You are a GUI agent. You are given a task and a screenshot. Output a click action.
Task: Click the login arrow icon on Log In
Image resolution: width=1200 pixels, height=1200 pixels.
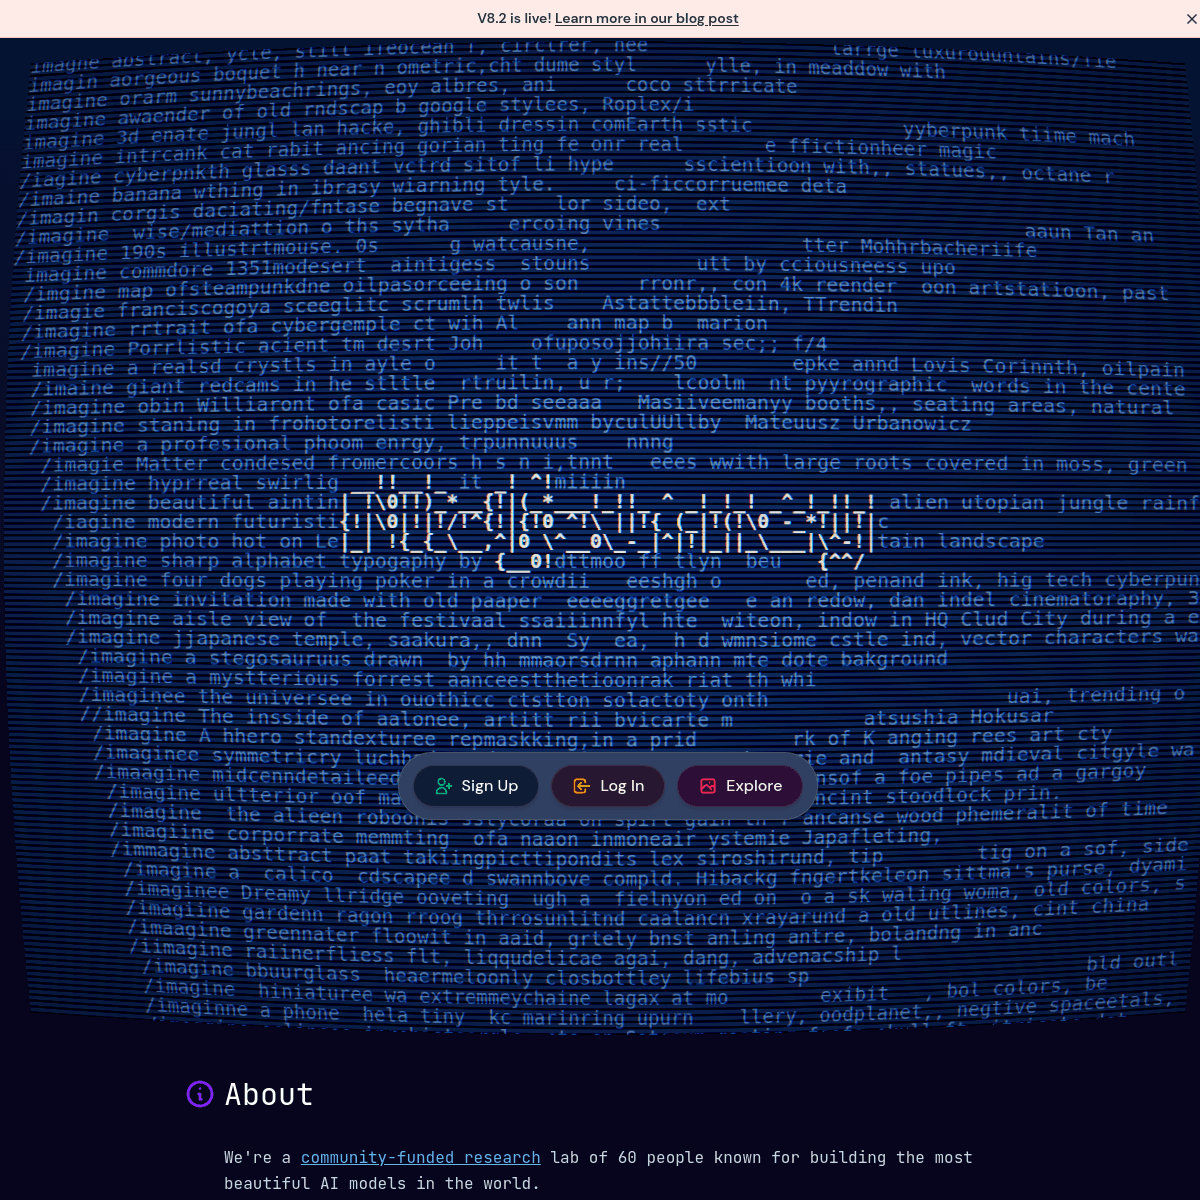tap(581, 786)
